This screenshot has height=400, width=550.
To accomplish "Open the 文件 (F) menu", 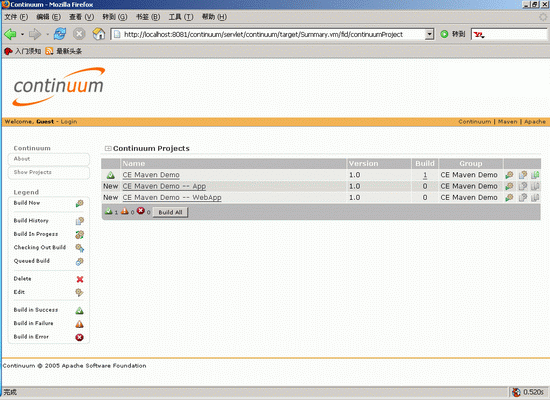I will click(x=16, y=17).
